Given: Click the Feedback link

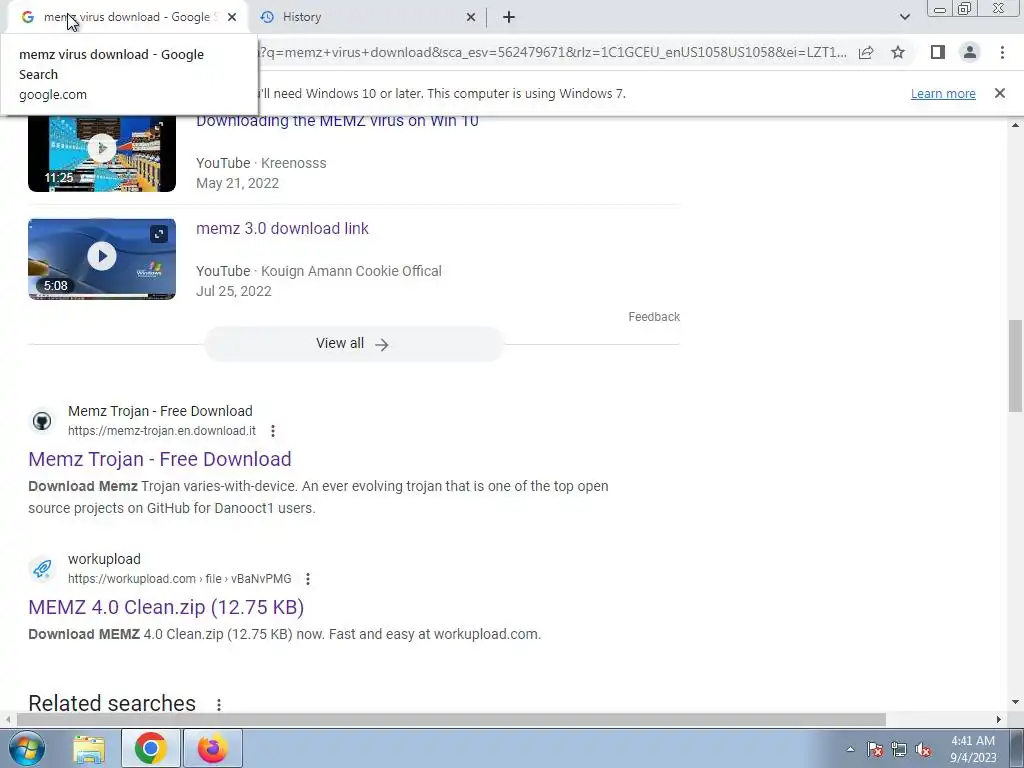Looking at the screenshot, I should pyautogui.click(x=654, y=317).
